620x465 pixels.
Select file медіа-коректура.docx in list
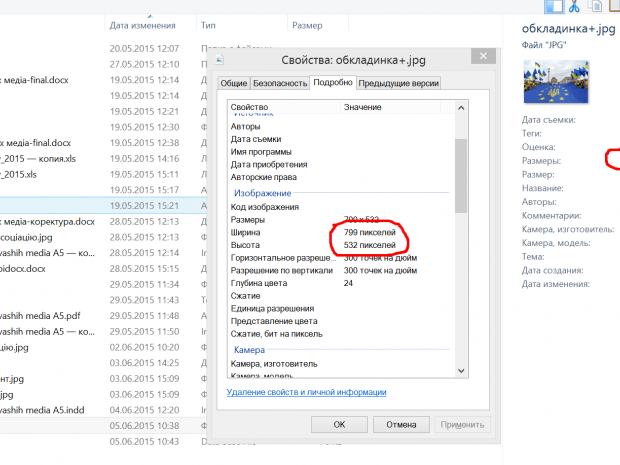tap(48, 221)
